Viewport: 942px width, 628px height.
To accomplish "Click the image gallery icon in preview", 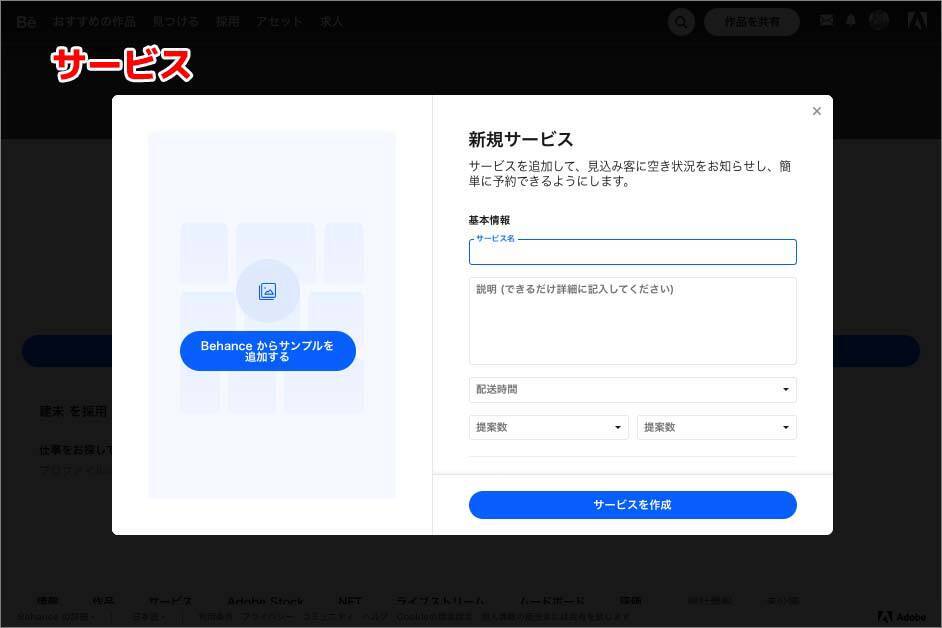I will (267, 291).
